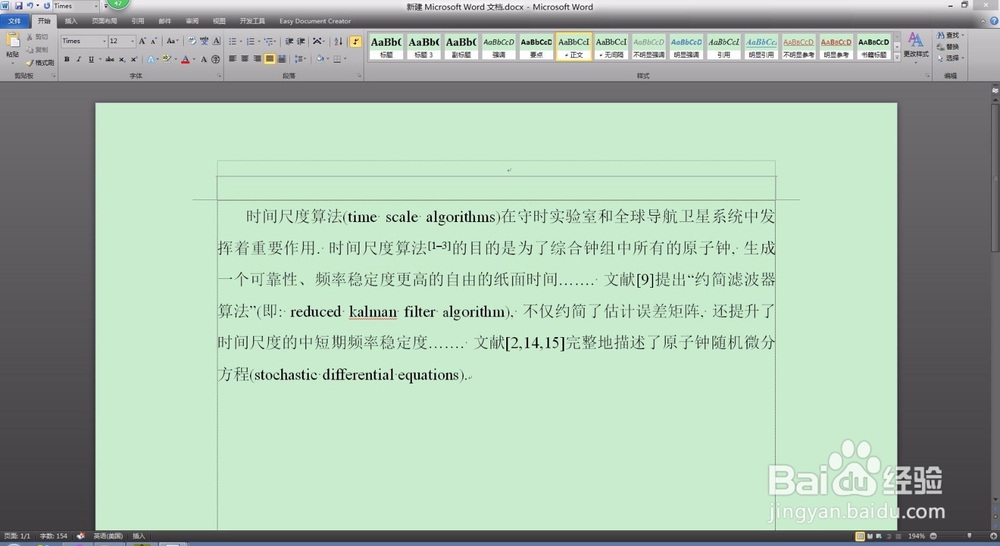Save the document from the quick access toolbar
The height and width of the screenshot is (546, 1000).
point(18,6)
